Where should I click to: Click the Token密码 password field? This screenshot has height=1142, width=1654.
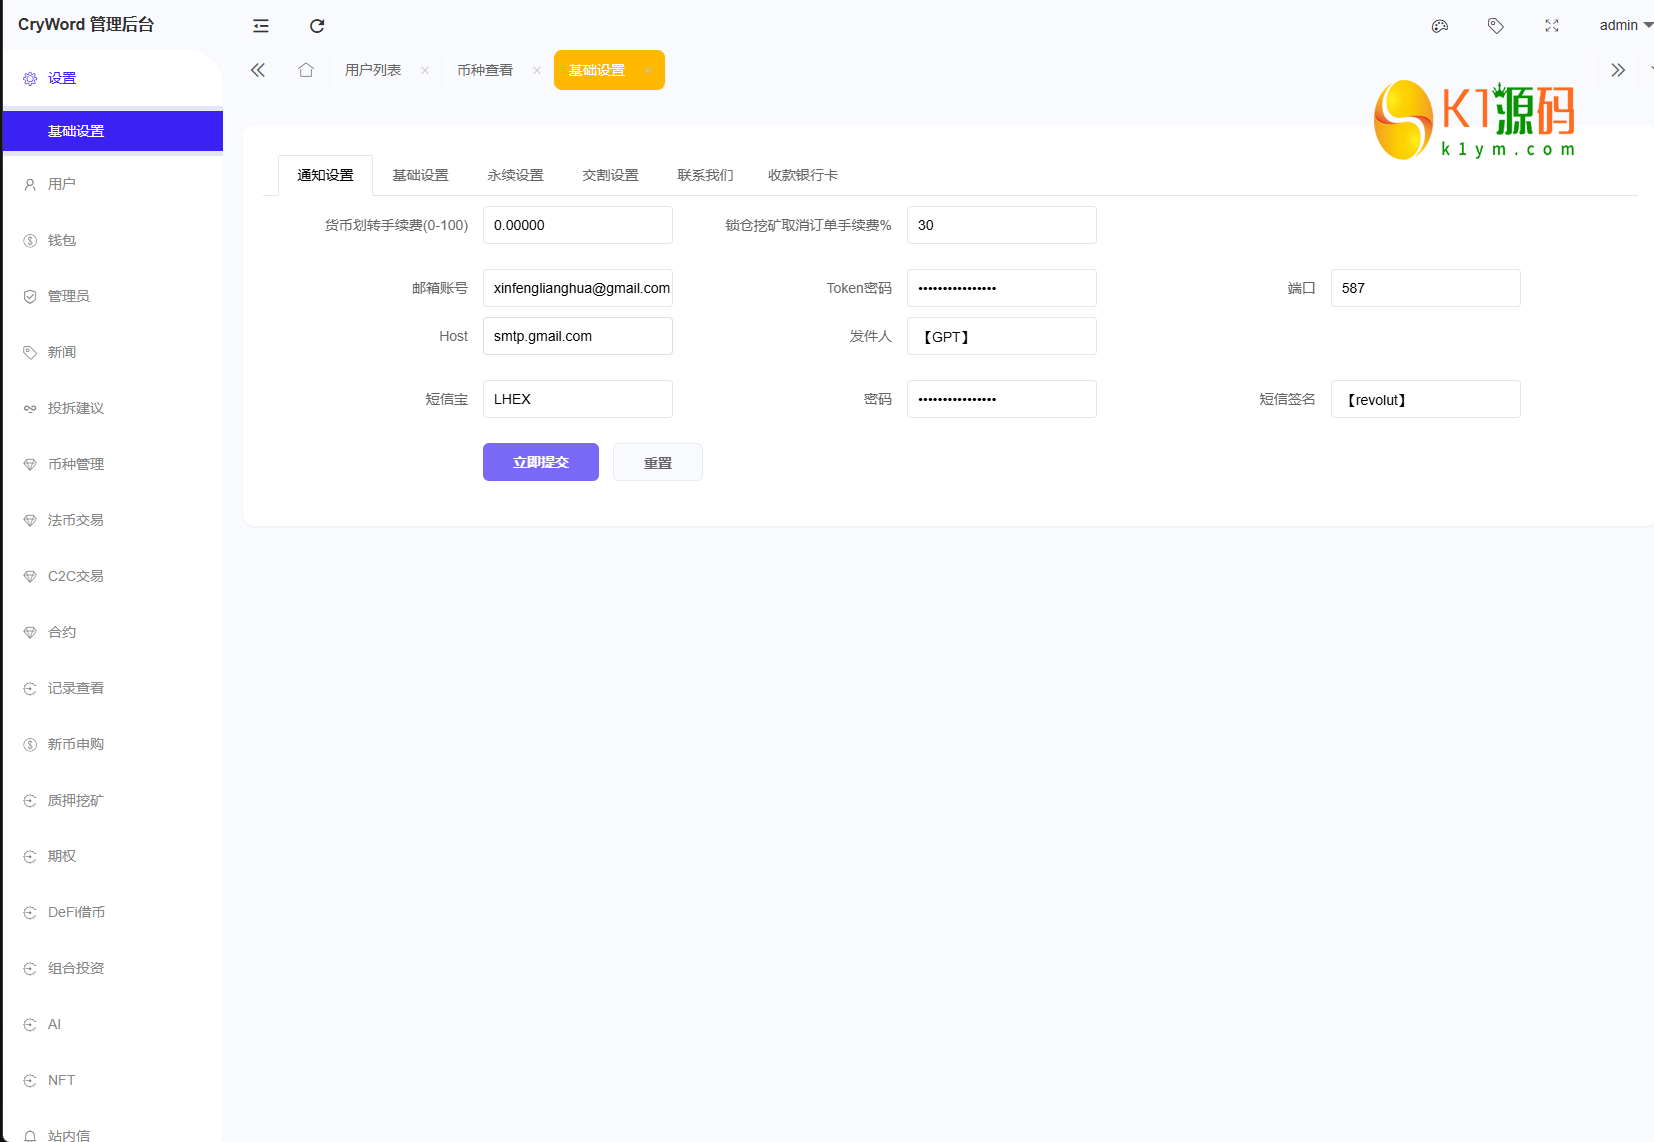click(1002, 288)
